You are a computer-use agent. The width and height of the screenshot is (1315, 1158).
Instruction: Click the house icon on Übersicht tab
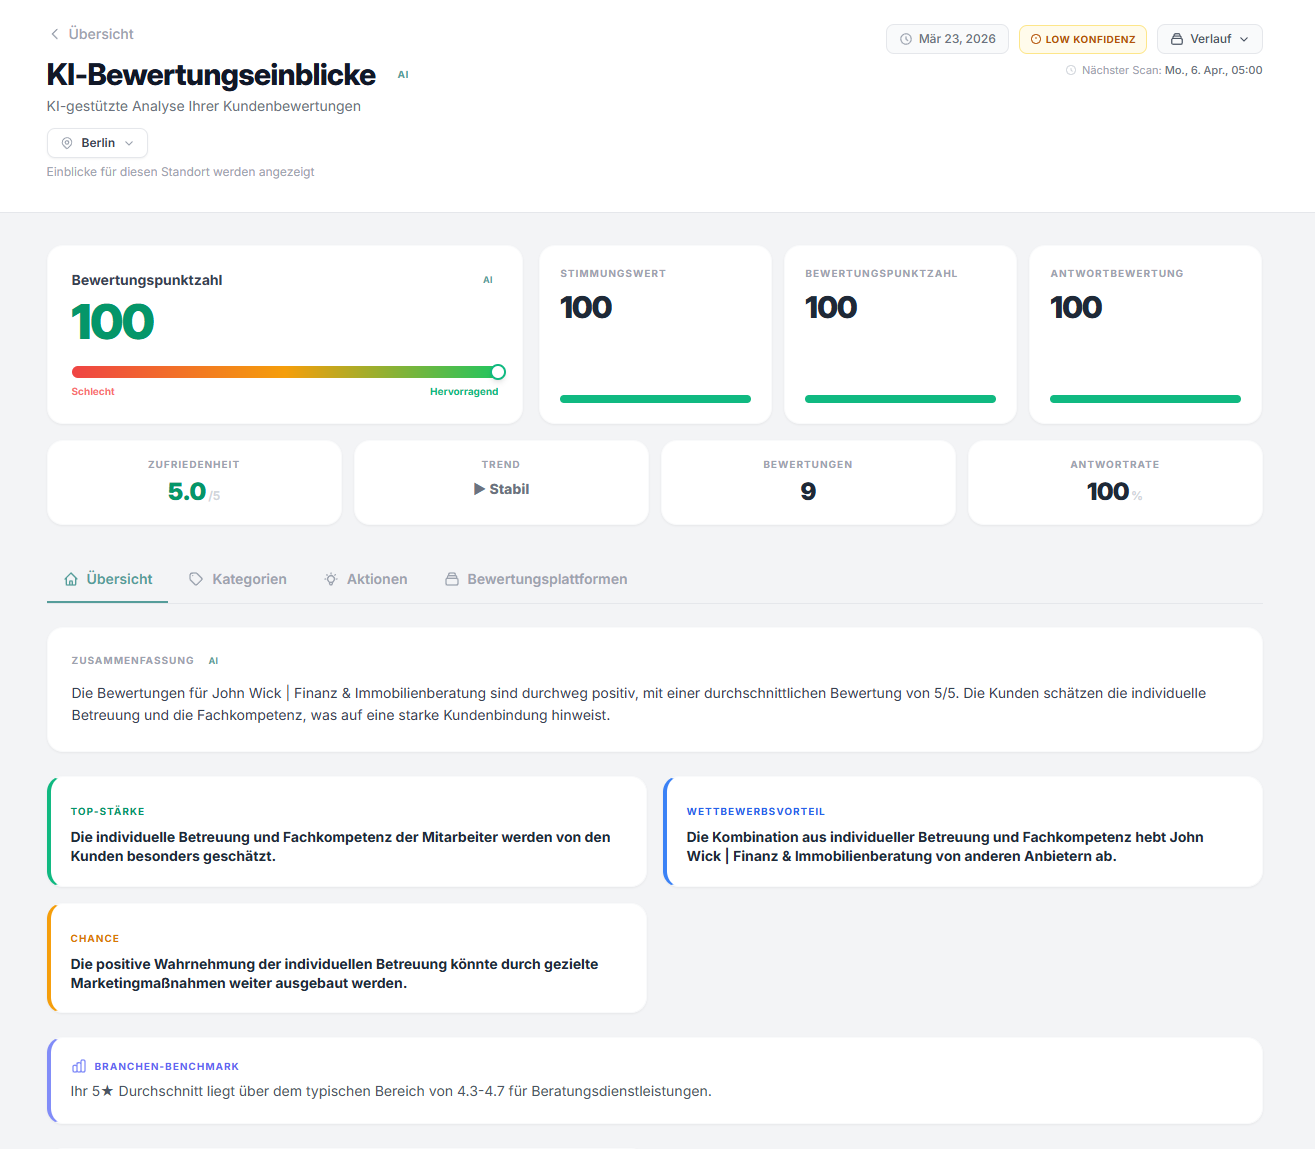(x=71, y=579)
